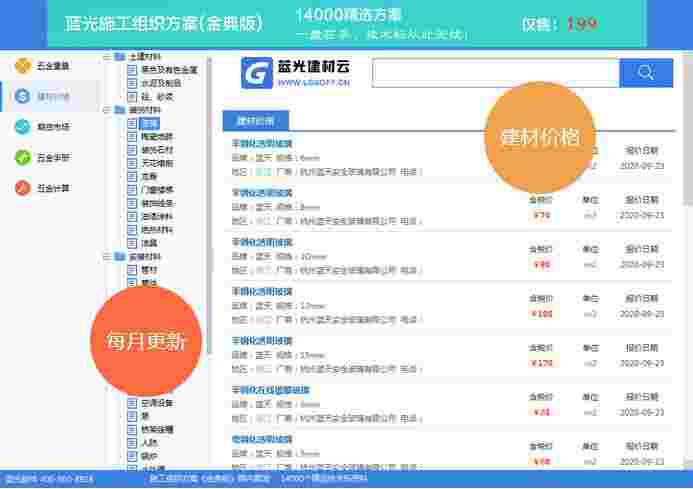The width and height of the screenshot is (693, 489).
Task: Select the 装饰材料 category label
Action: point(145,110)
